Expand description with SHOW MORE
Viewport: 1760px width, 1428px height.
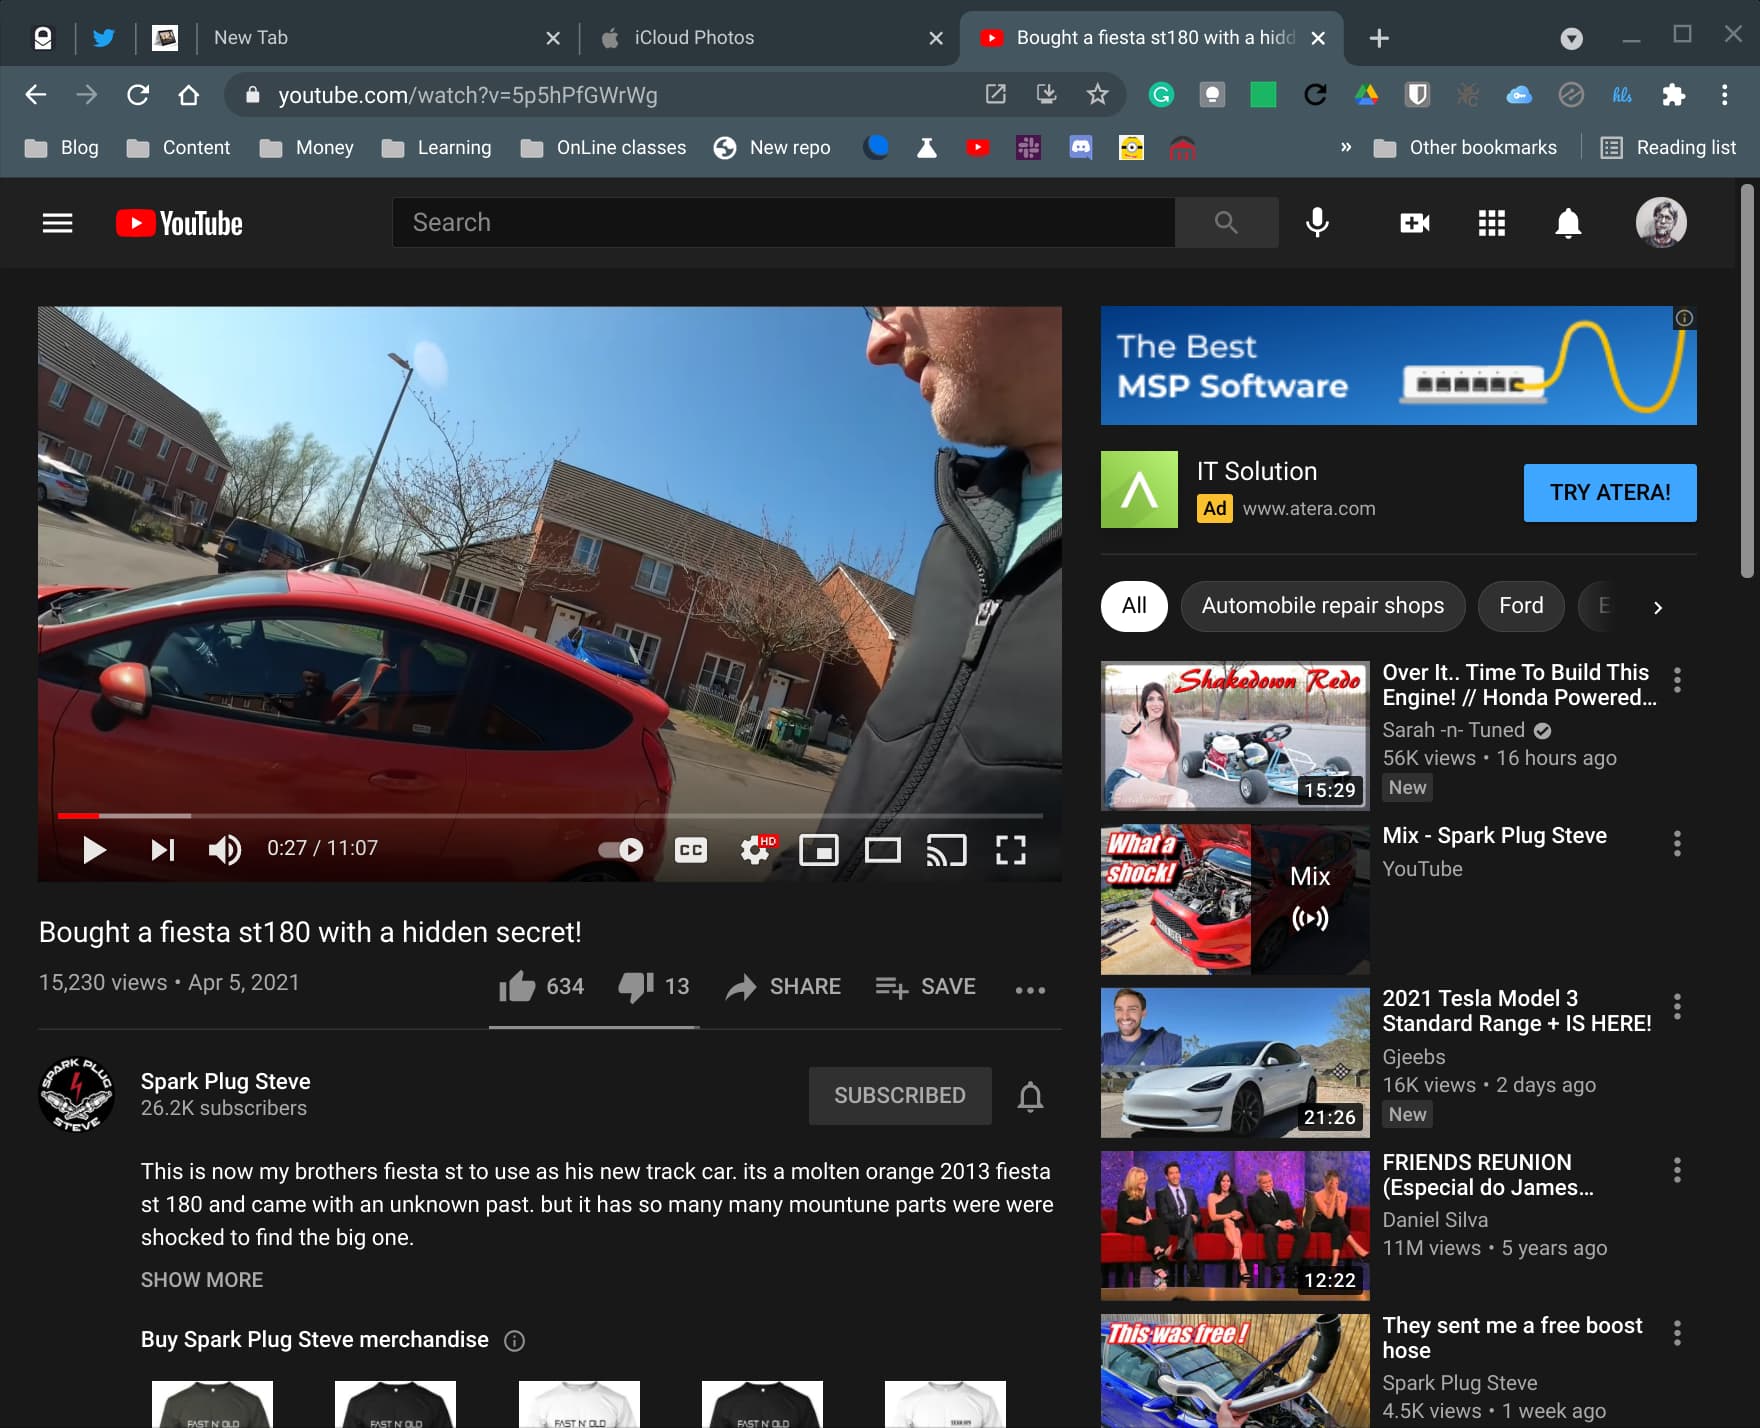[202, 1280]
